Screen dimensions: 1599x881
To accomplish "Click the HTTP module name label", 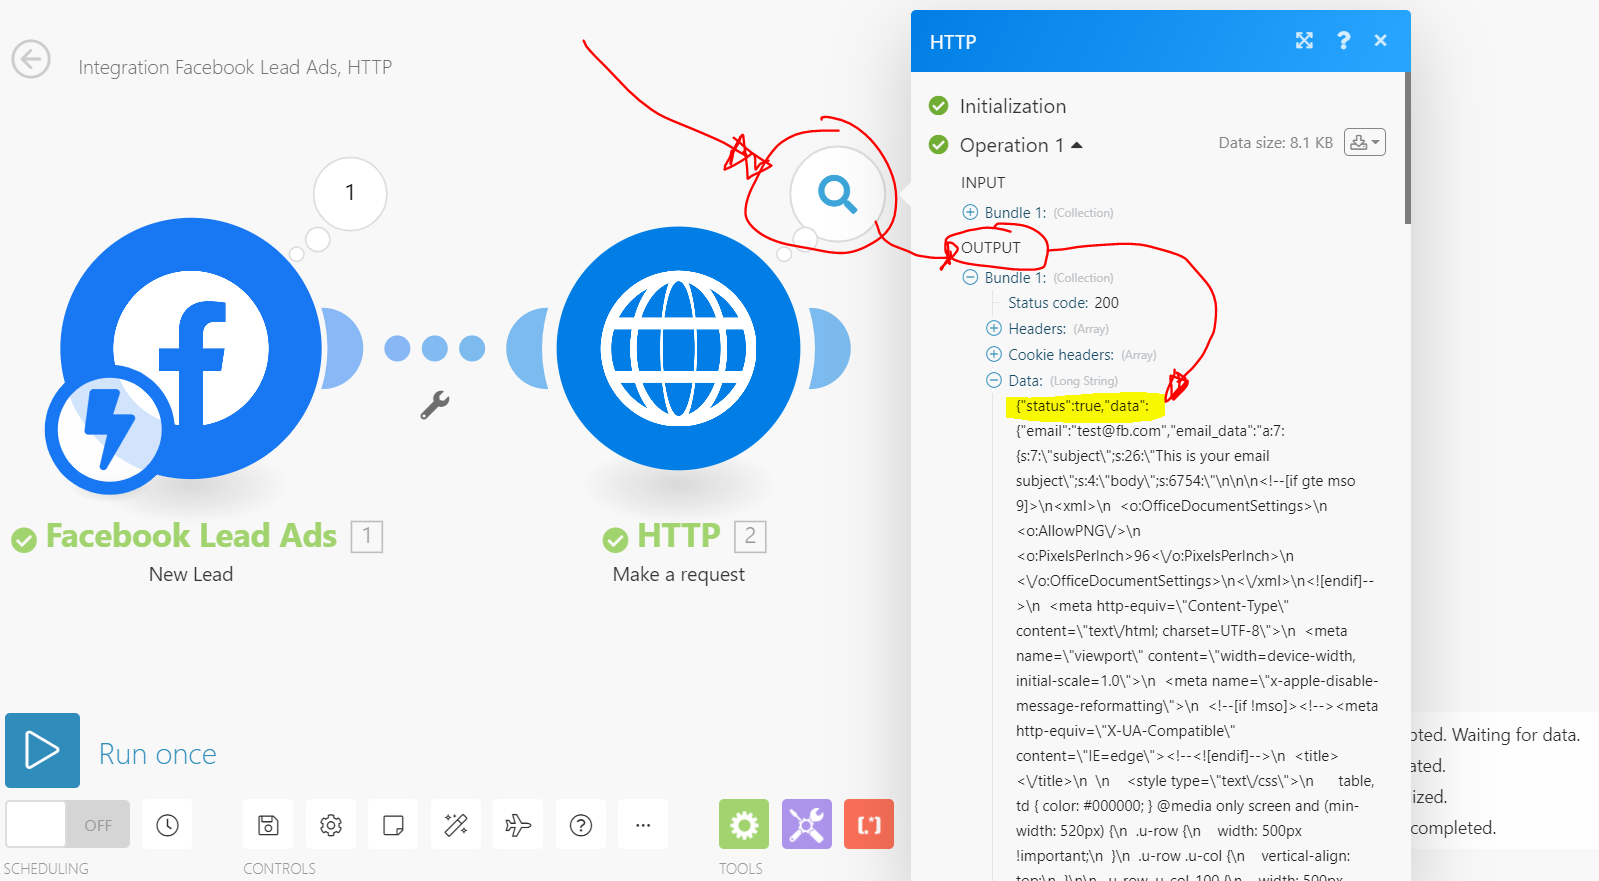I will click(678, 535).
